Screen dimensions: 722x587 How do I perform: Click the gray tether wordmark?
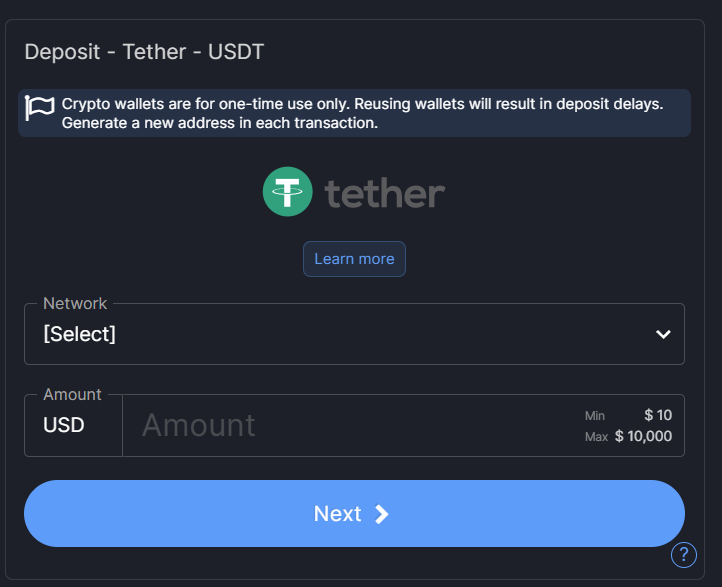385,193
